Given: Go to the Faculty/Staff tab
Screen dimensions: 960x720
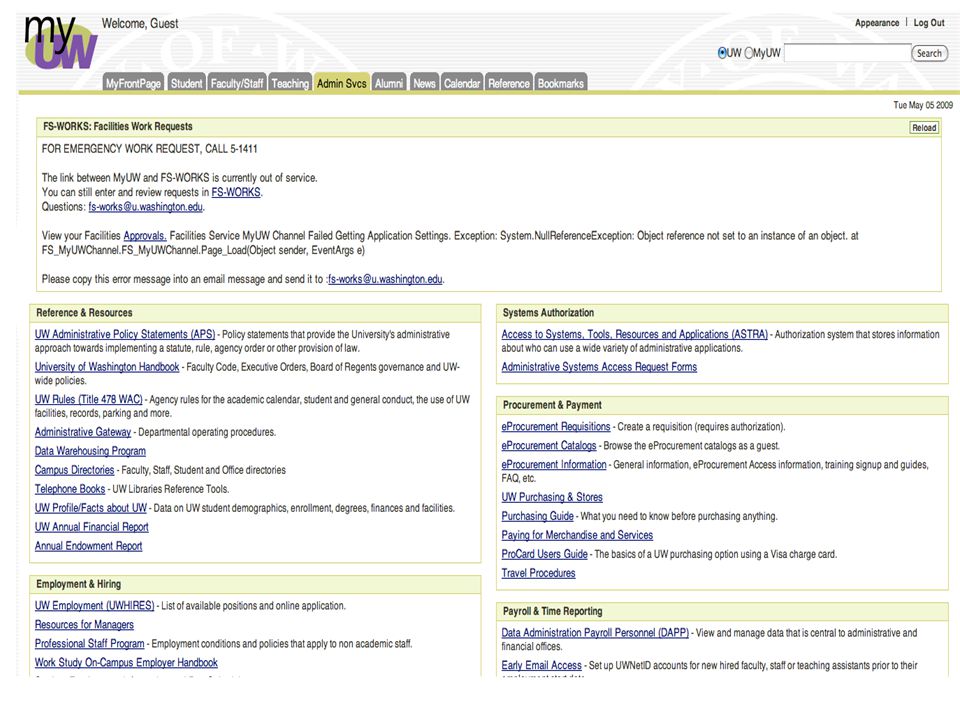Looking at the screenshot, I should point(237,83).
